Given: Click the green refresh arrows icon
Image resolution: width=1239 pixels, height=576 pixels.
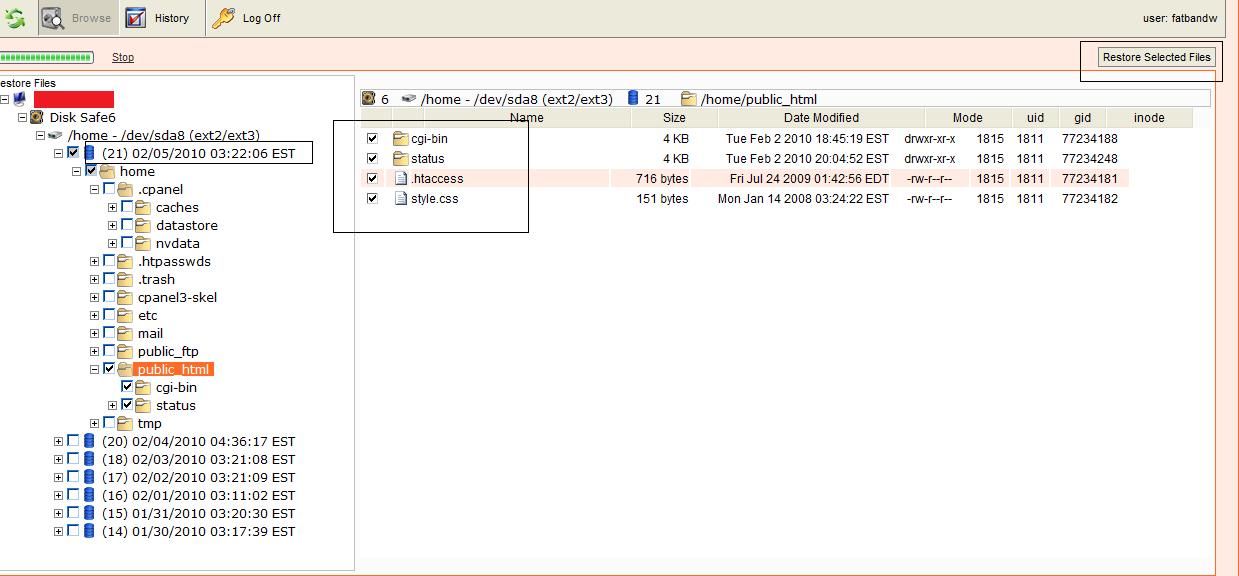Looking at the screenshot, I should 14,17.
